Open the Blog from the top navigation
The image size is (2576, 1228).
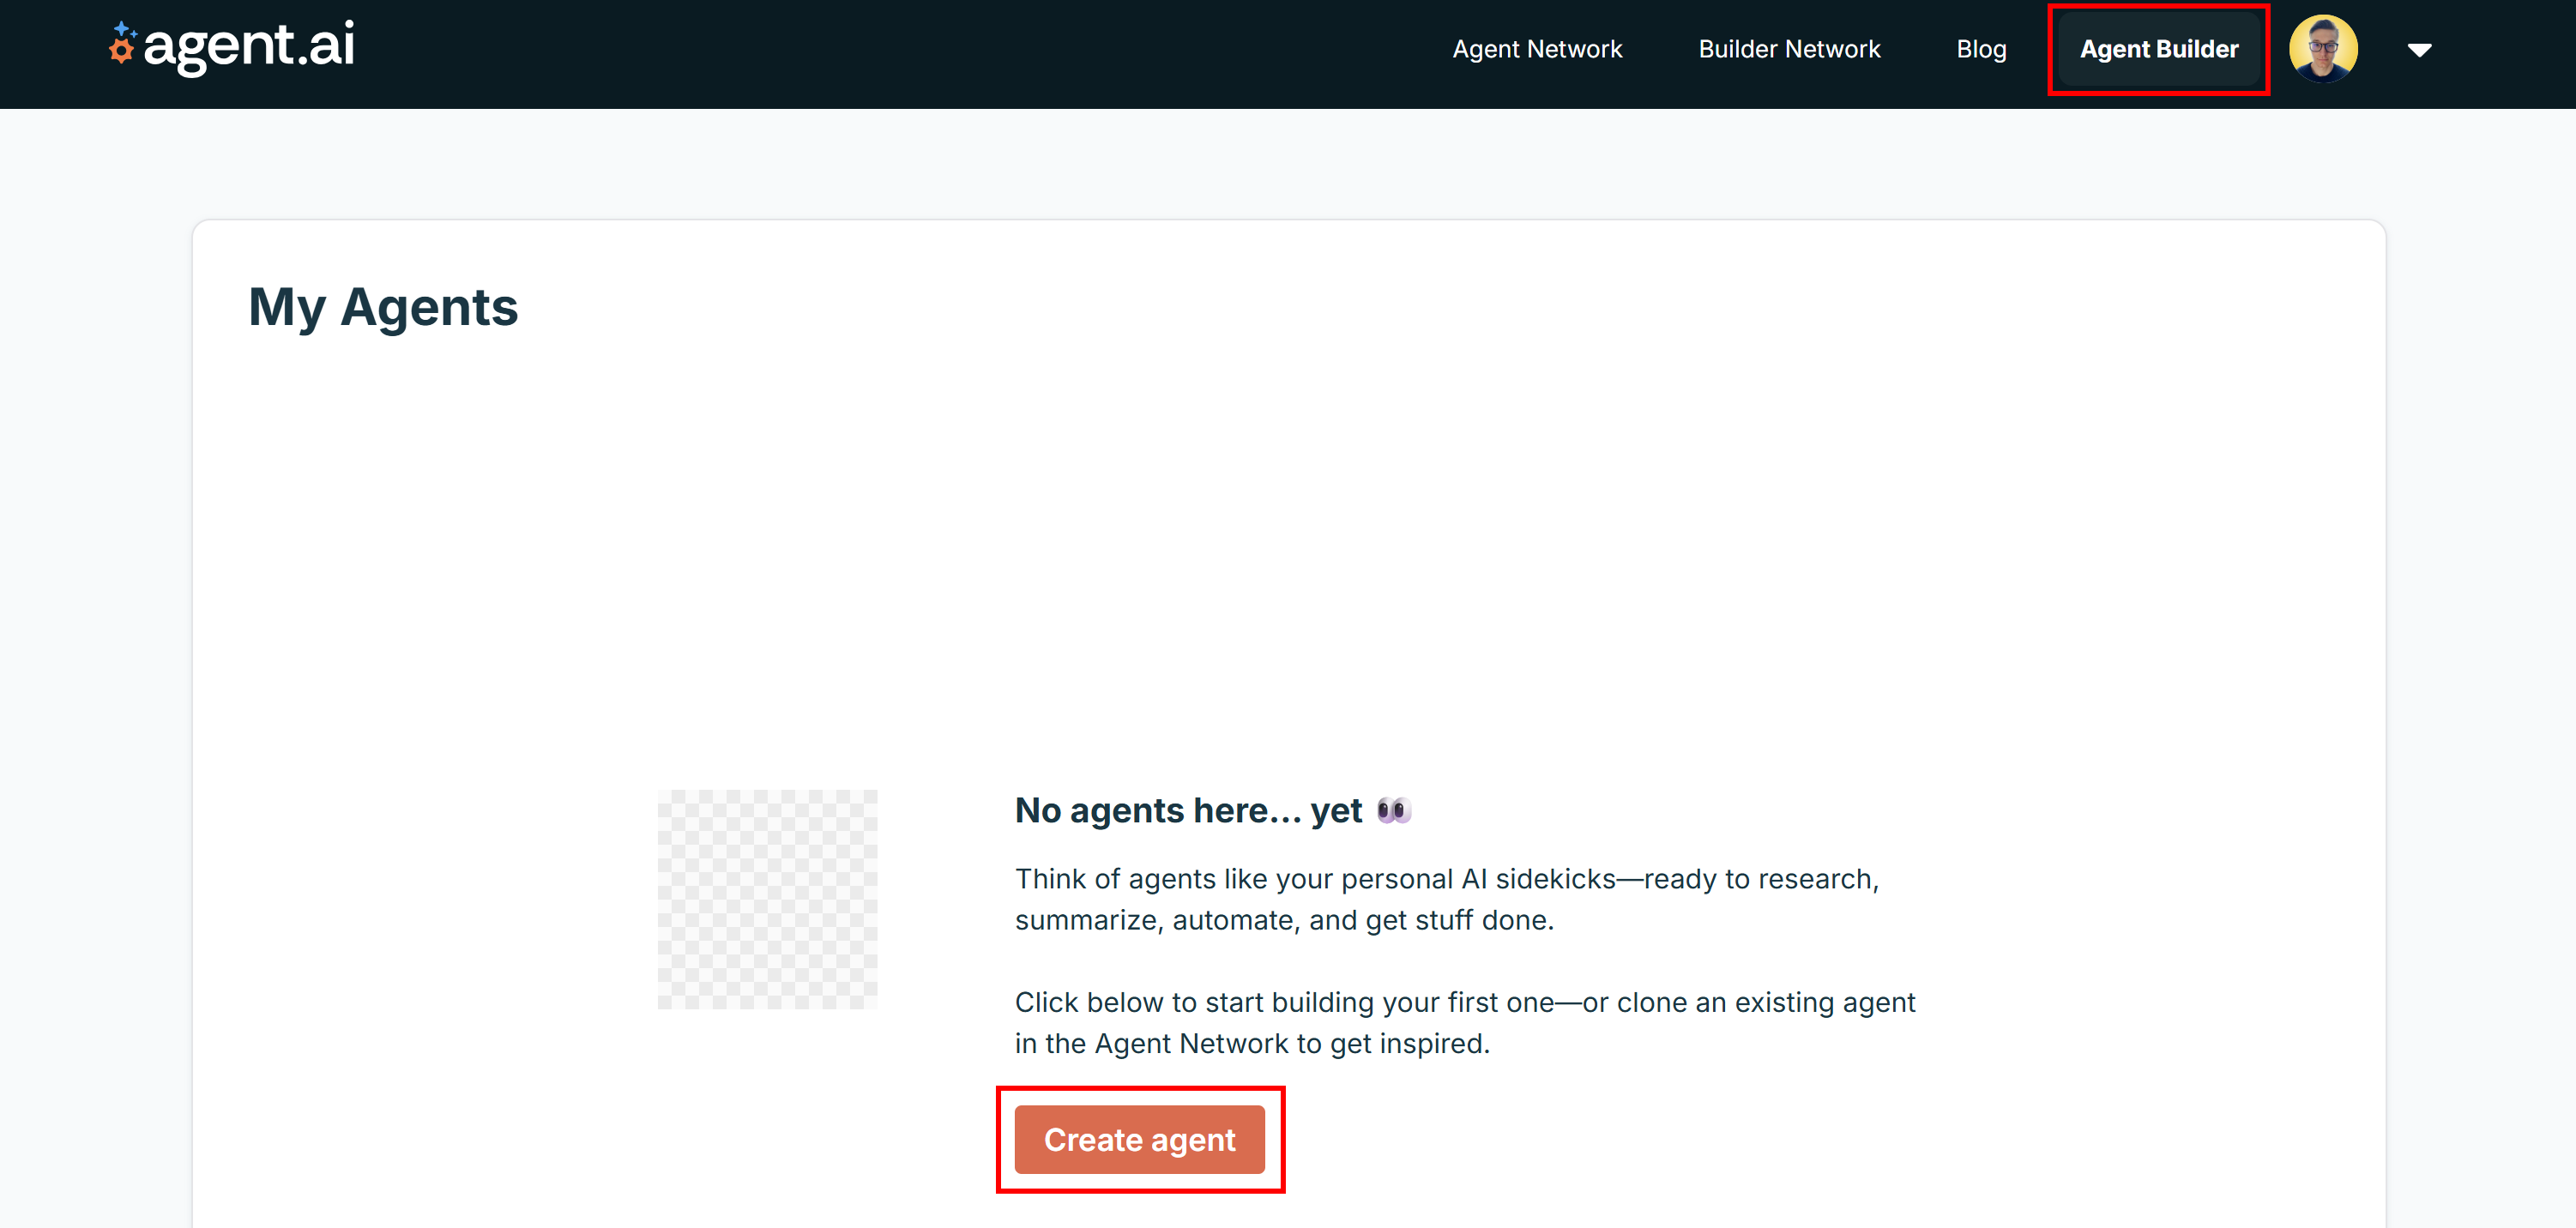click(1981, 48)
